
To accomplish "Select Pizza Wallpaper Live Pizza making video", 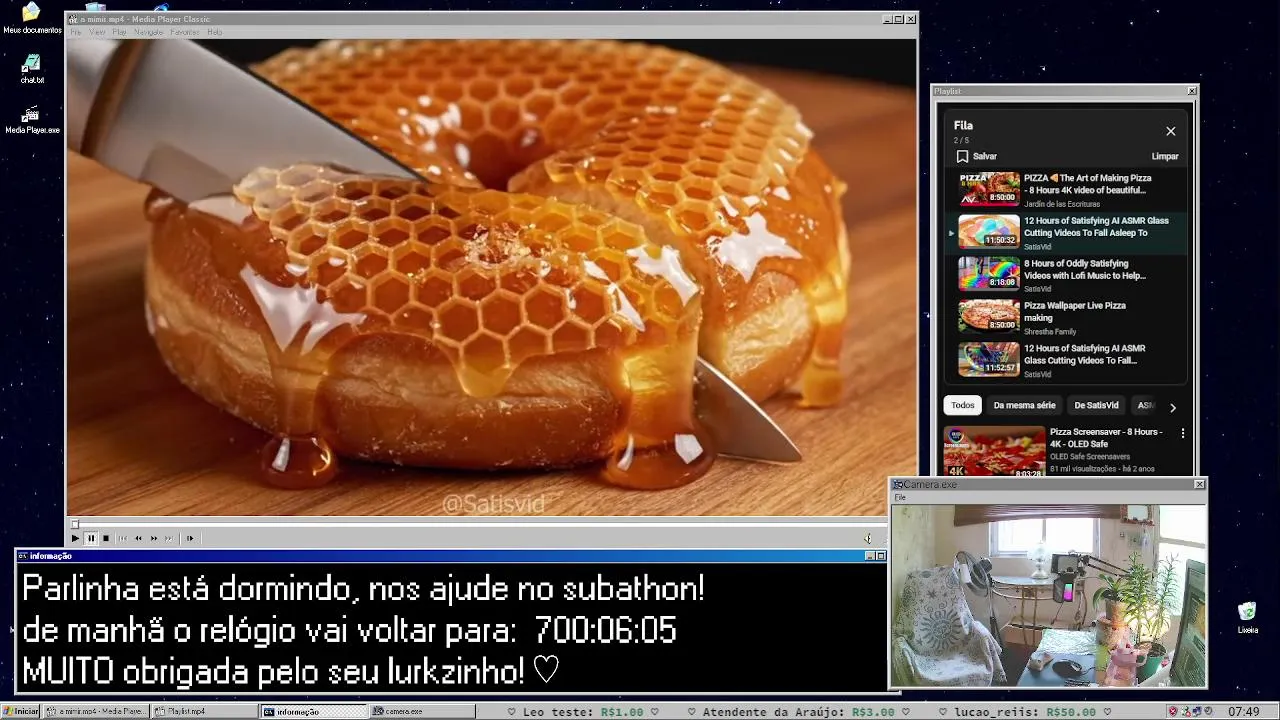I will point(1066,317).
